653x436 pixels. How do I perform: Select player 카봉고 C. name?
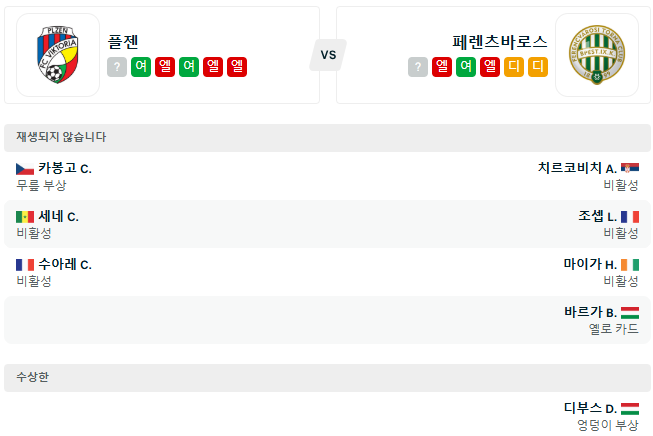65,169
